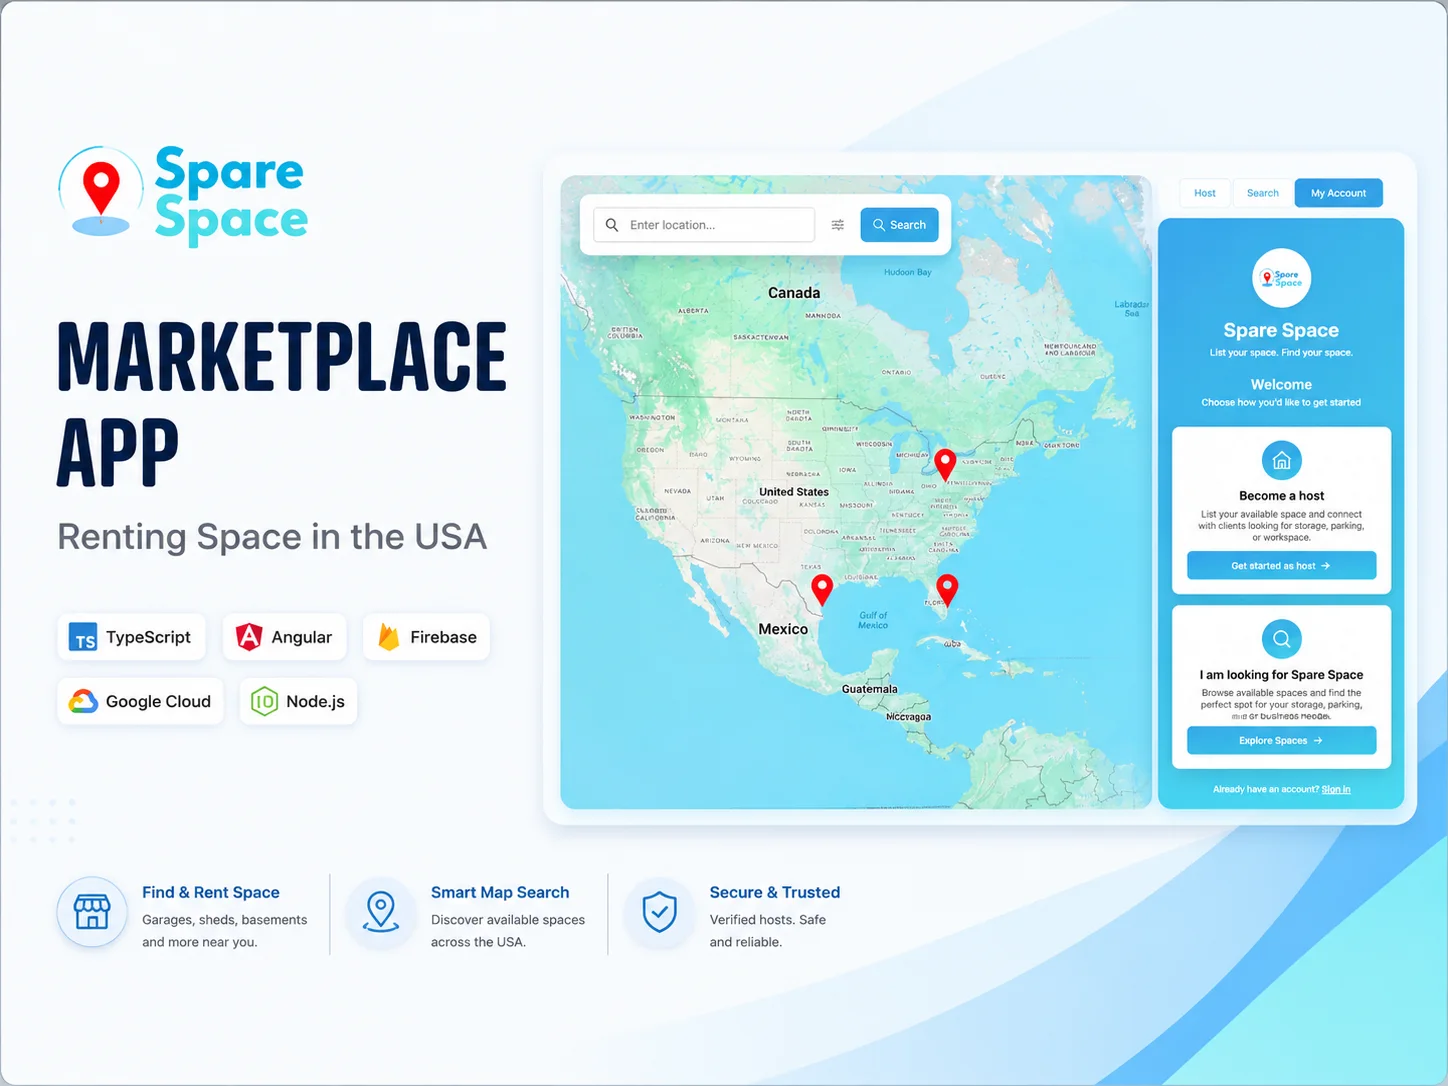Click the house icon above Become a host
Viewport: 1448px width, 1086px height.
pos(1281,461)
